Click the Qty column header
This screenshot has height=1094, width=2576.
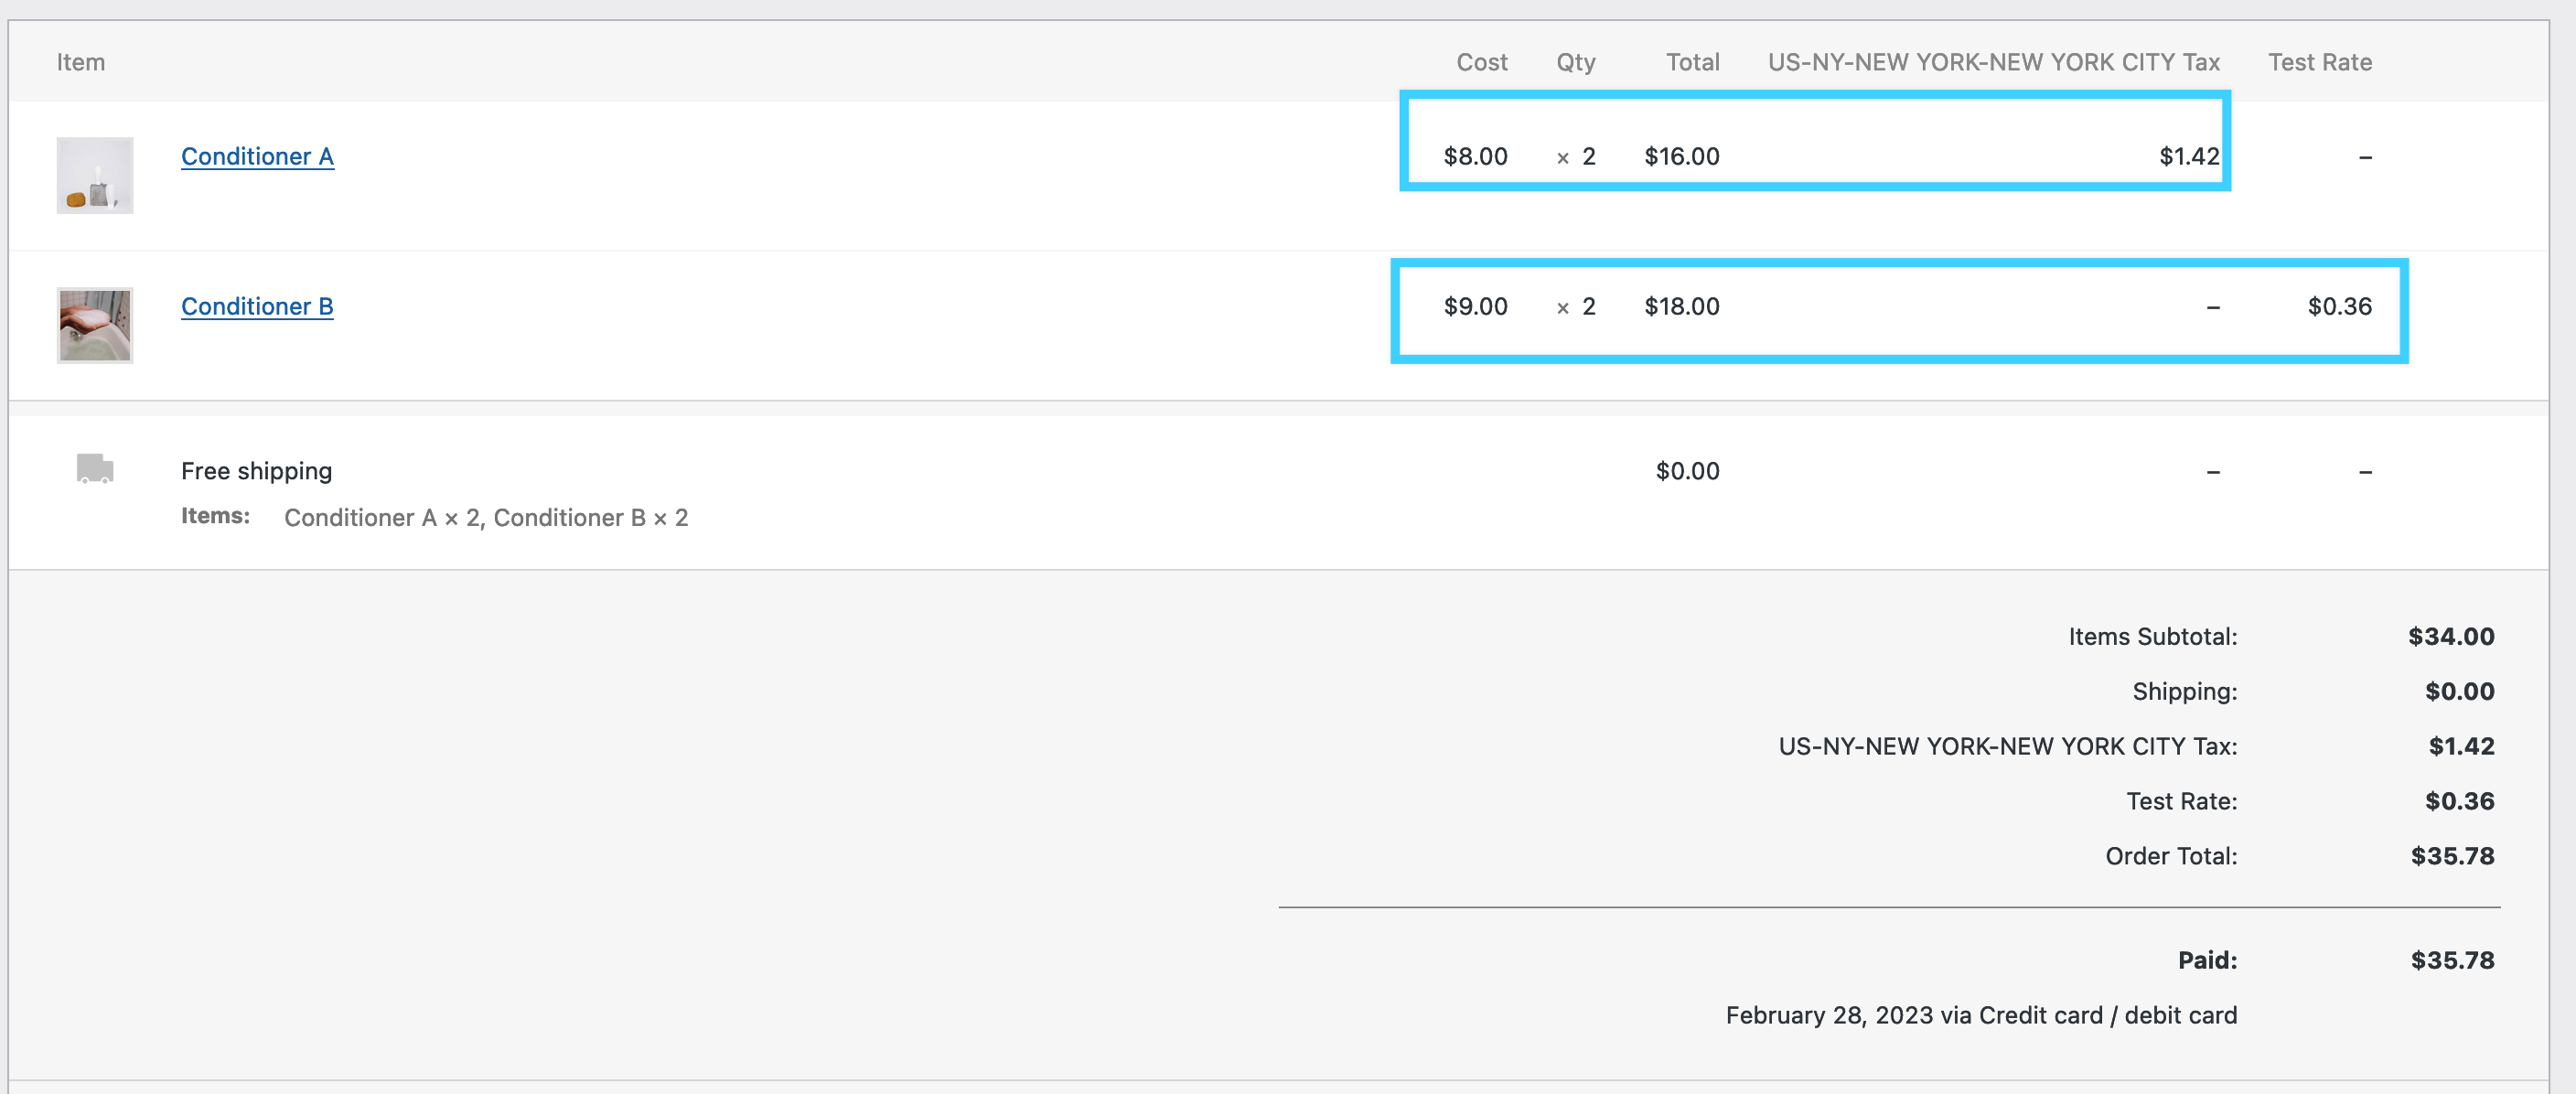[x=1575, y=62]
